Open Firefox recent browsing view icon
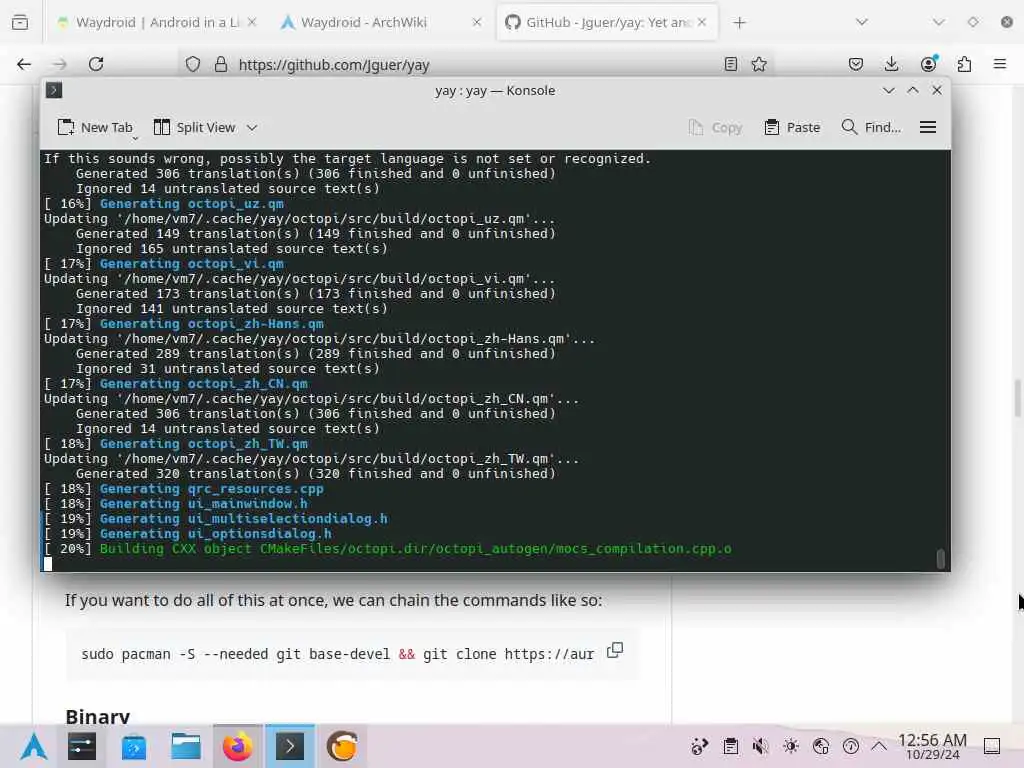This screenshot has width=1024, height=768. [x=20, y=22]
